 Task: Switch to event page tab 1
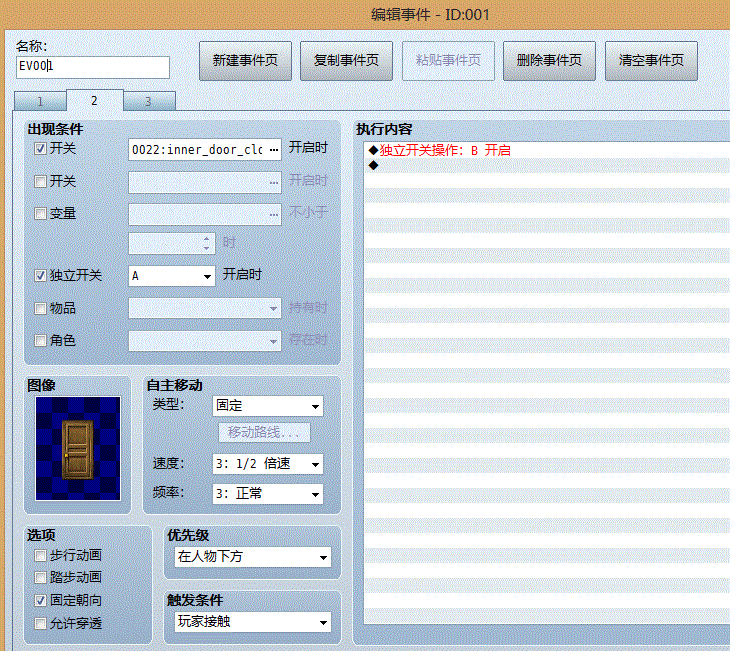coord(41,101)
